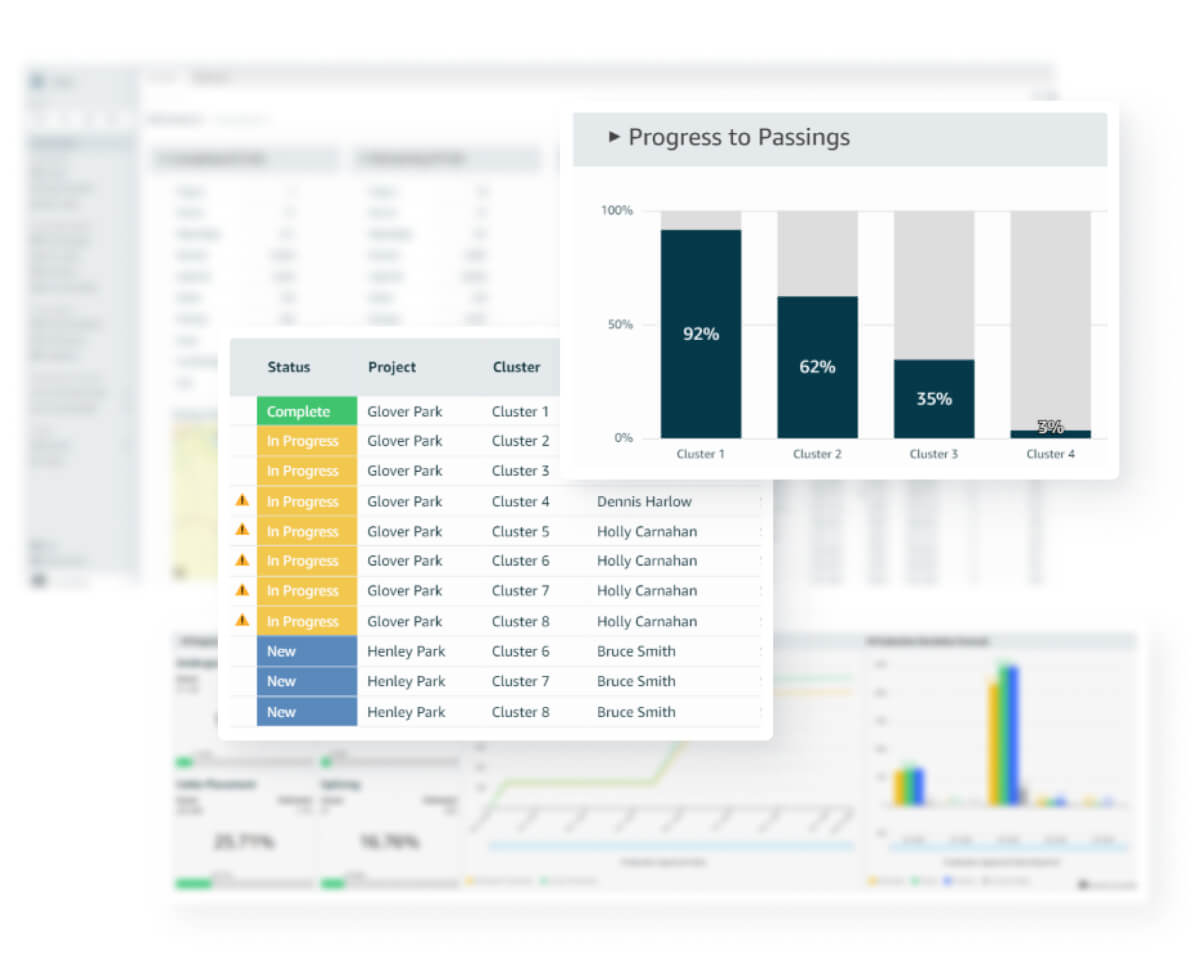
Task: Click warning icon on Glover Park Cluster 4 row
Action: [x=241, y=501]
